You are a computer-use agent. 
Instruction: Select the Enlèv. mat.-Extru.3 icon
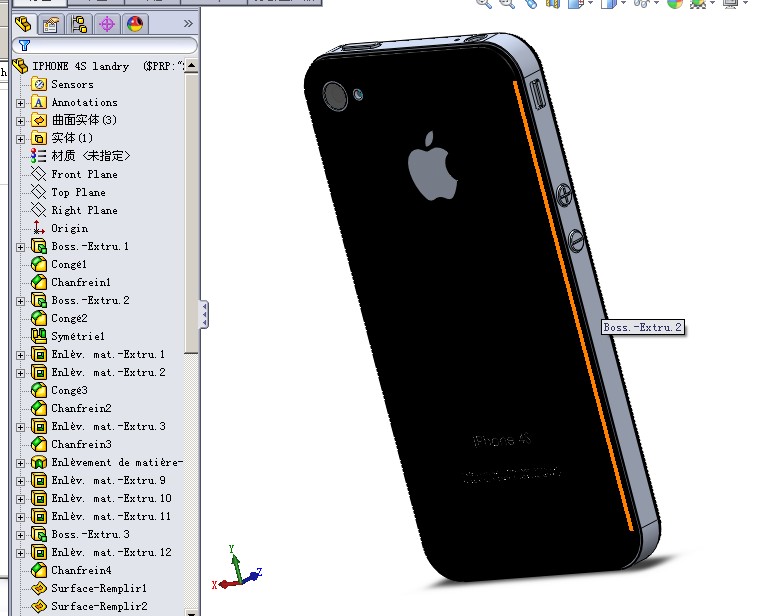pyautogui.click(x=39, y=426)
